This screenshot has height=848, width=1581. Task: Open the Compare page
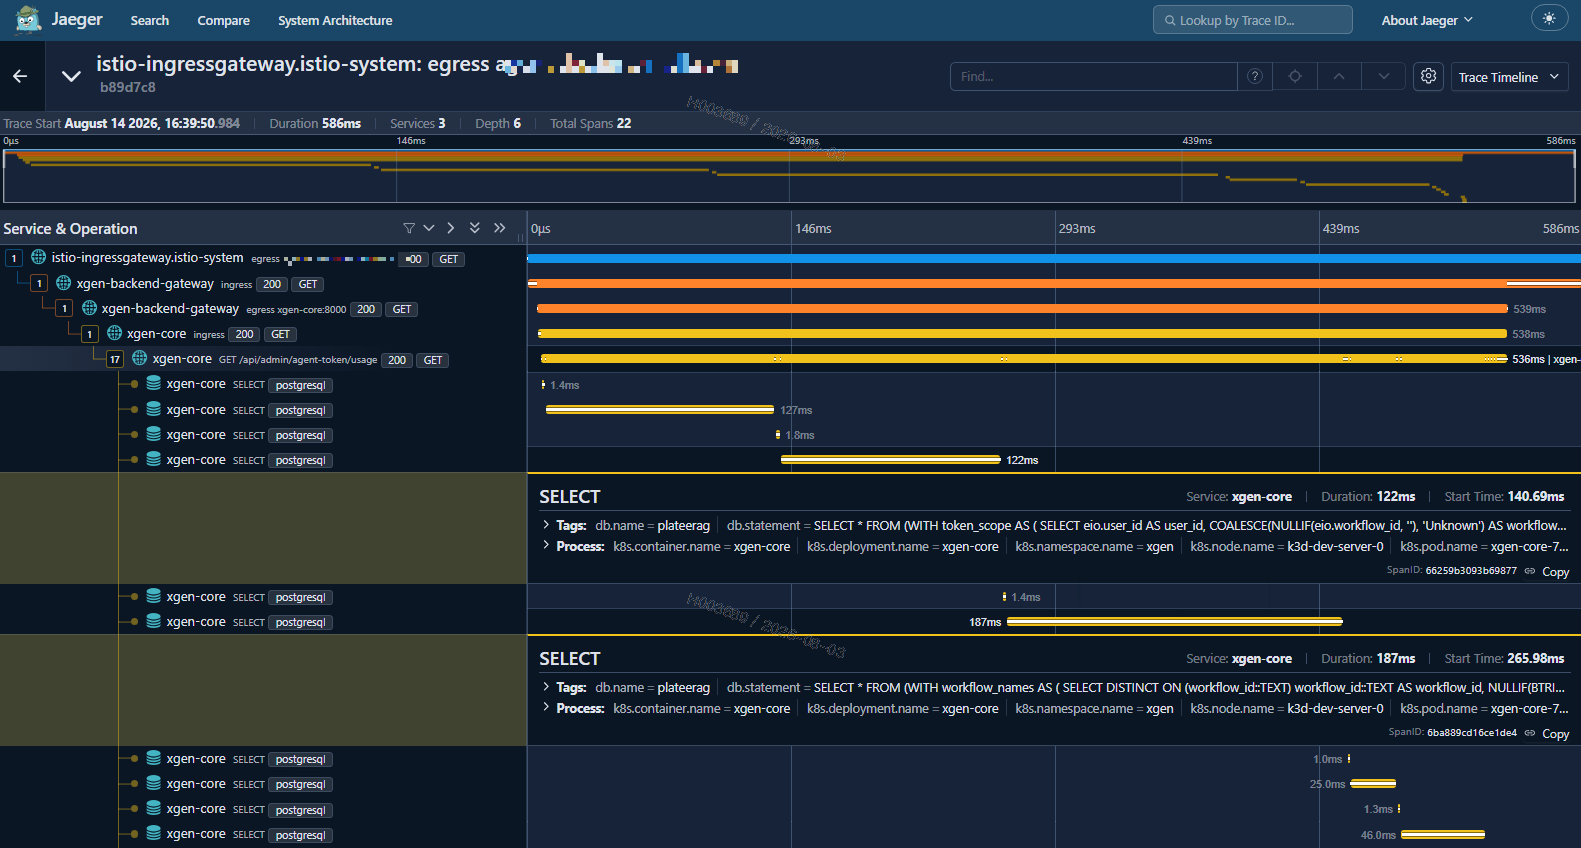click(x=224, y=20)
